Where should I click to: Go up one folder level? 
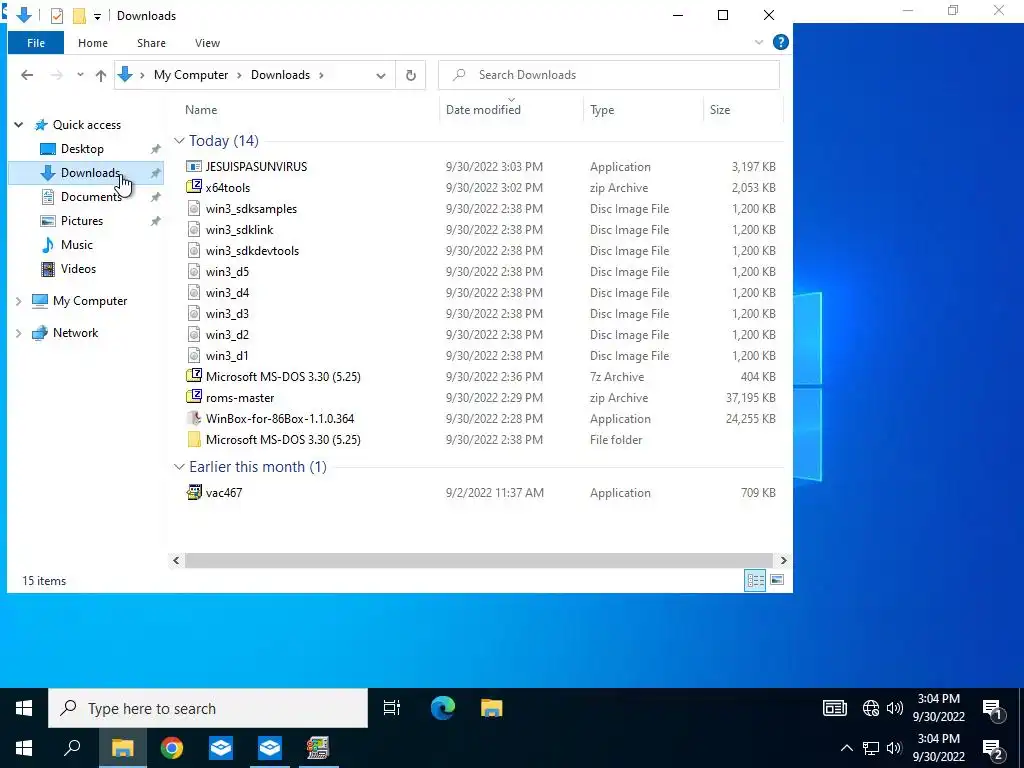101,75
